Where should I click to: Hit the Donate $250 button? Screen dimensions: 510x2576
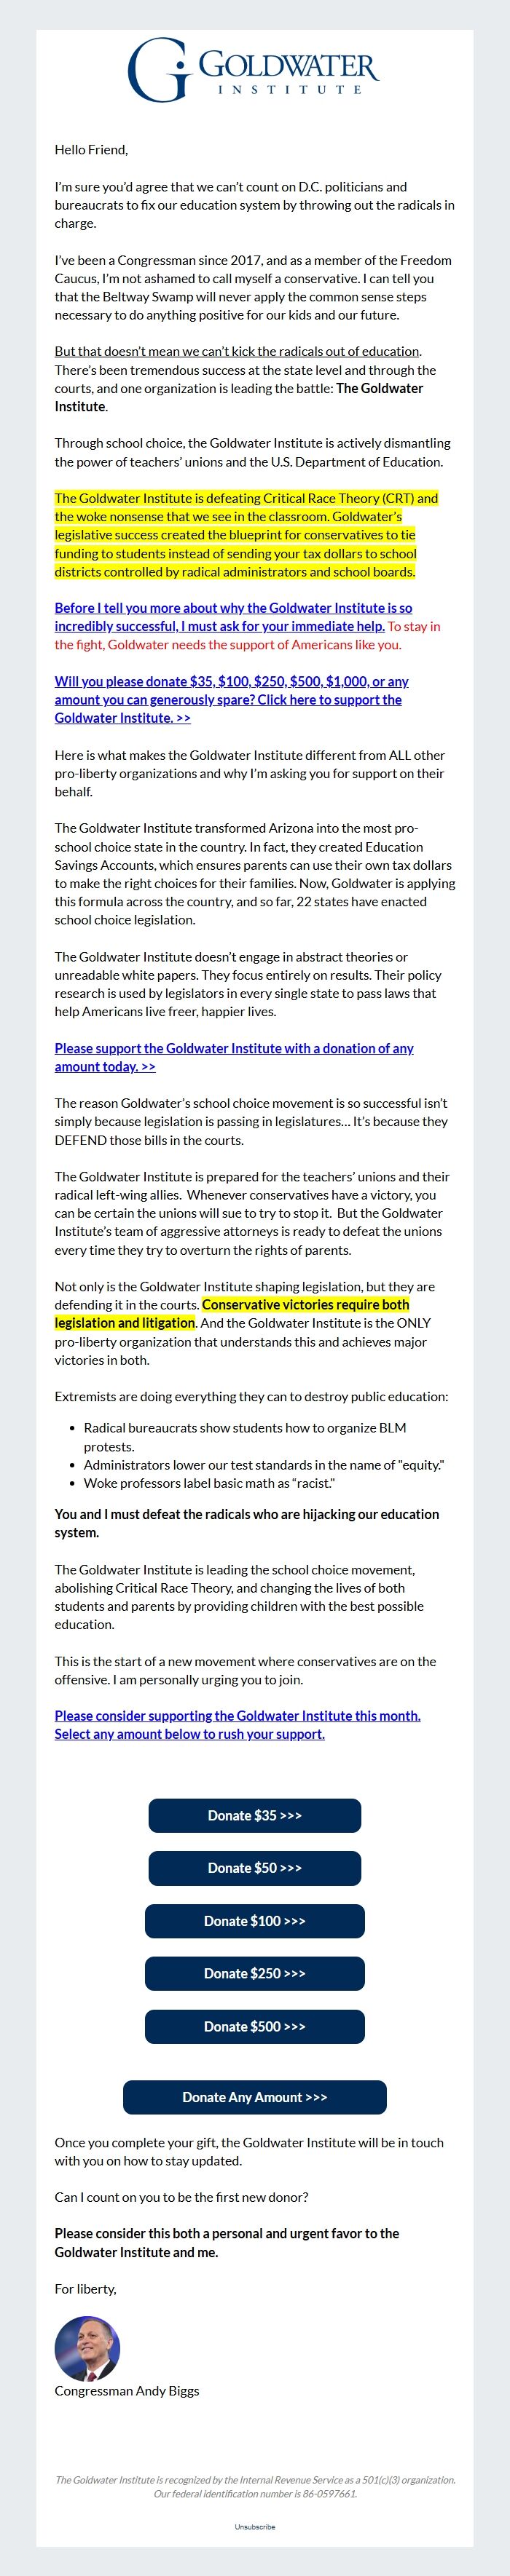coord(254,1973)
